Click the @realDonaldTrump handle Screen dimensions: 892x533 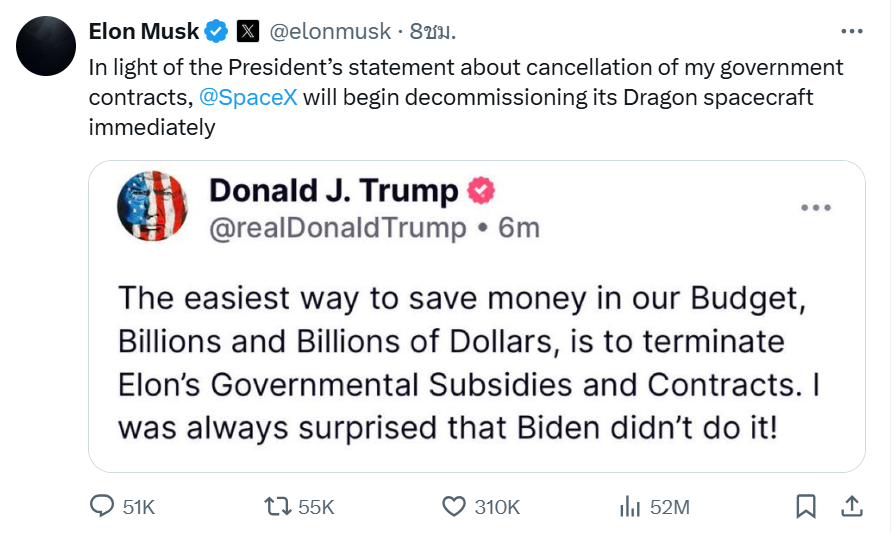336,228
